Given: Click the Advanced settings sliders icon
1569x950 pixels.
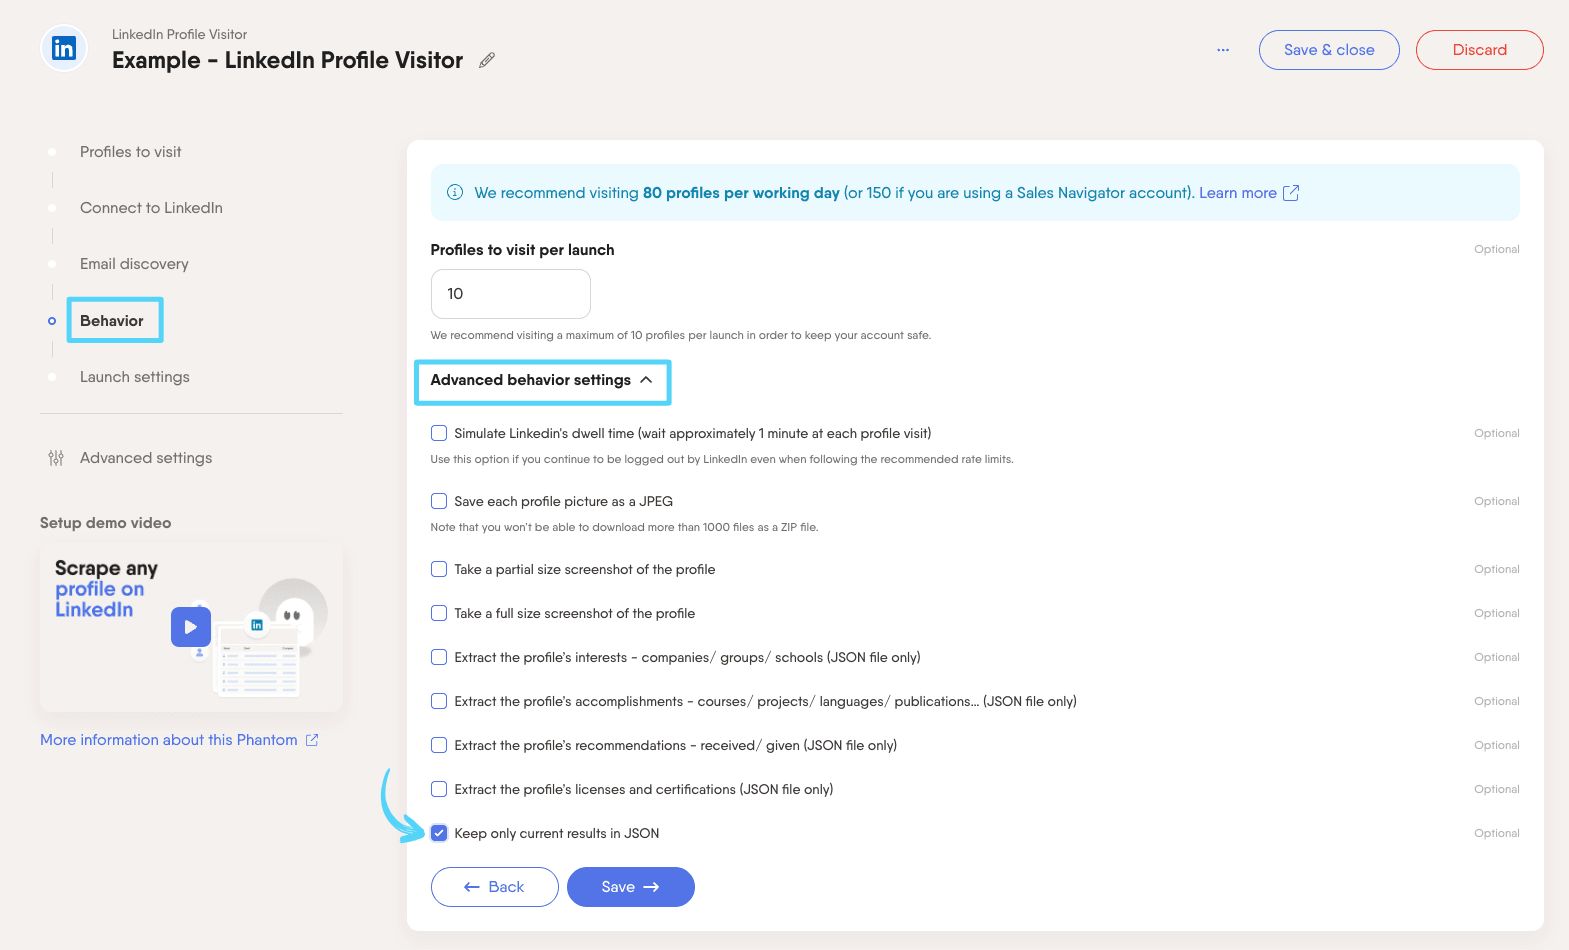Looking at the screenshot, I should 56,458.
